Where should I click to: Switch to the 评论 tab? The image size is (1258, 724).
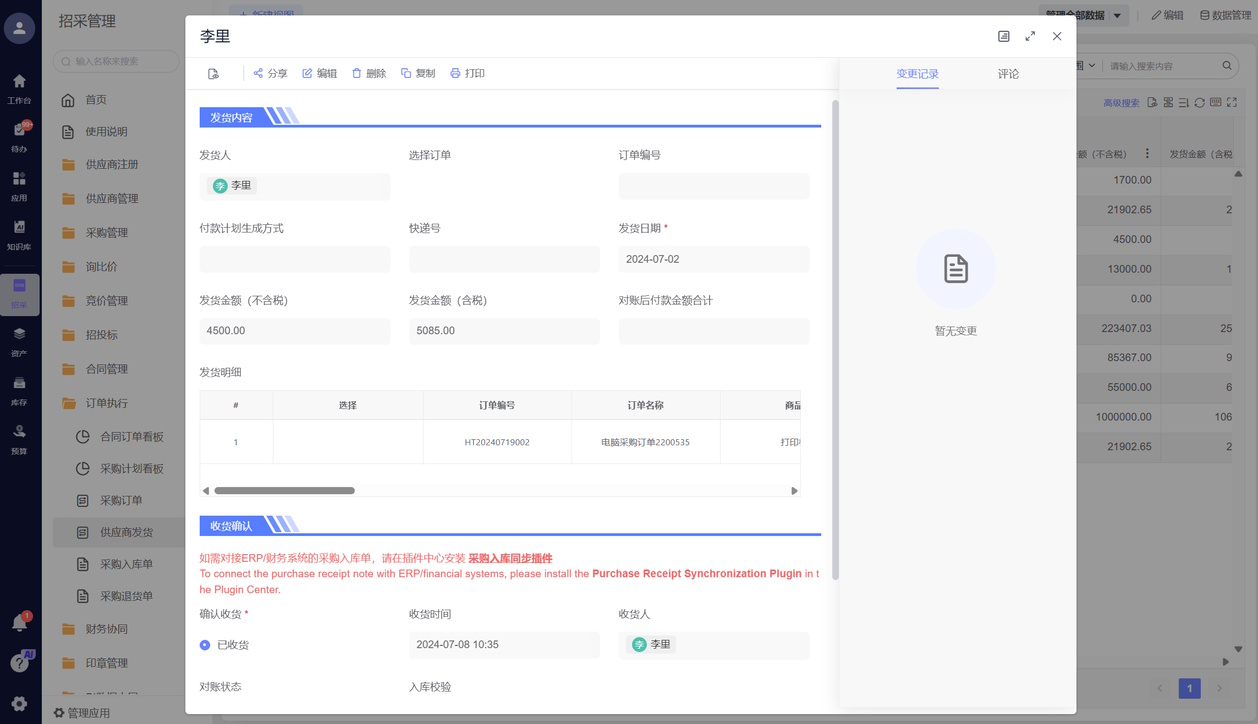point(1008,74)
